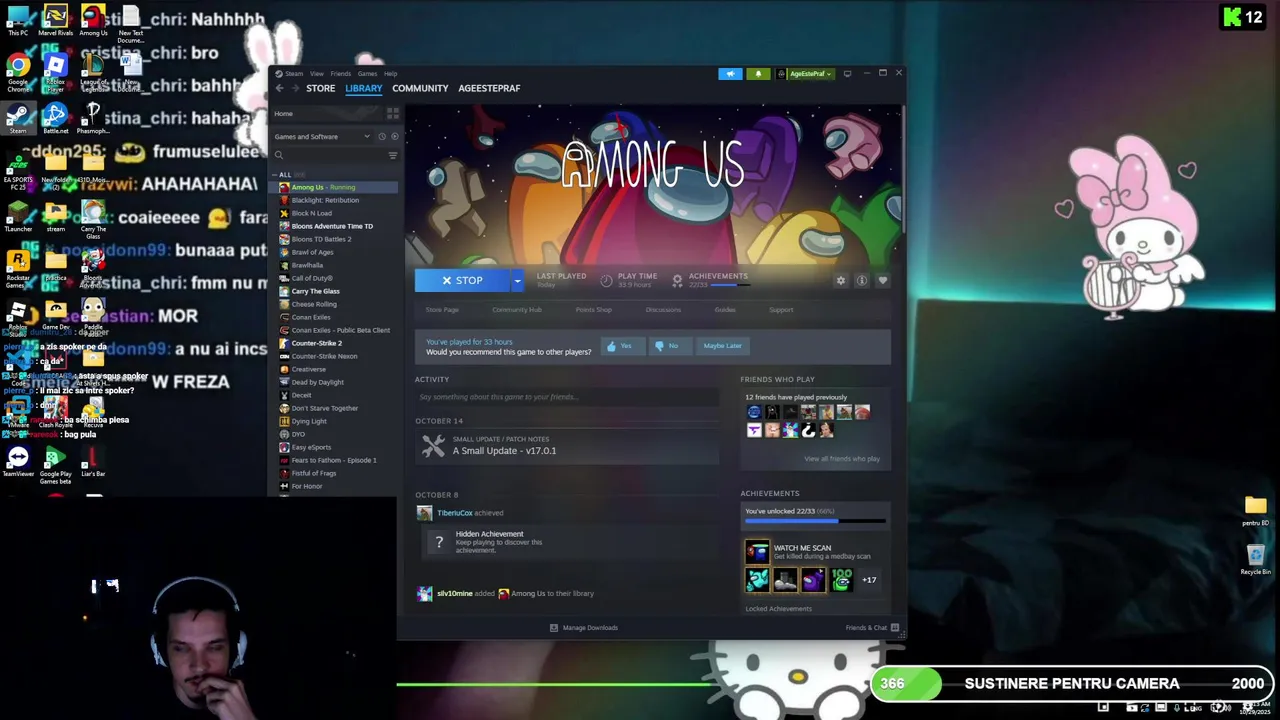Screen dimensions: 1280x720
Task: Open the WATCH ME SCAN achievement icon
Action: click(x=757, y=552)
